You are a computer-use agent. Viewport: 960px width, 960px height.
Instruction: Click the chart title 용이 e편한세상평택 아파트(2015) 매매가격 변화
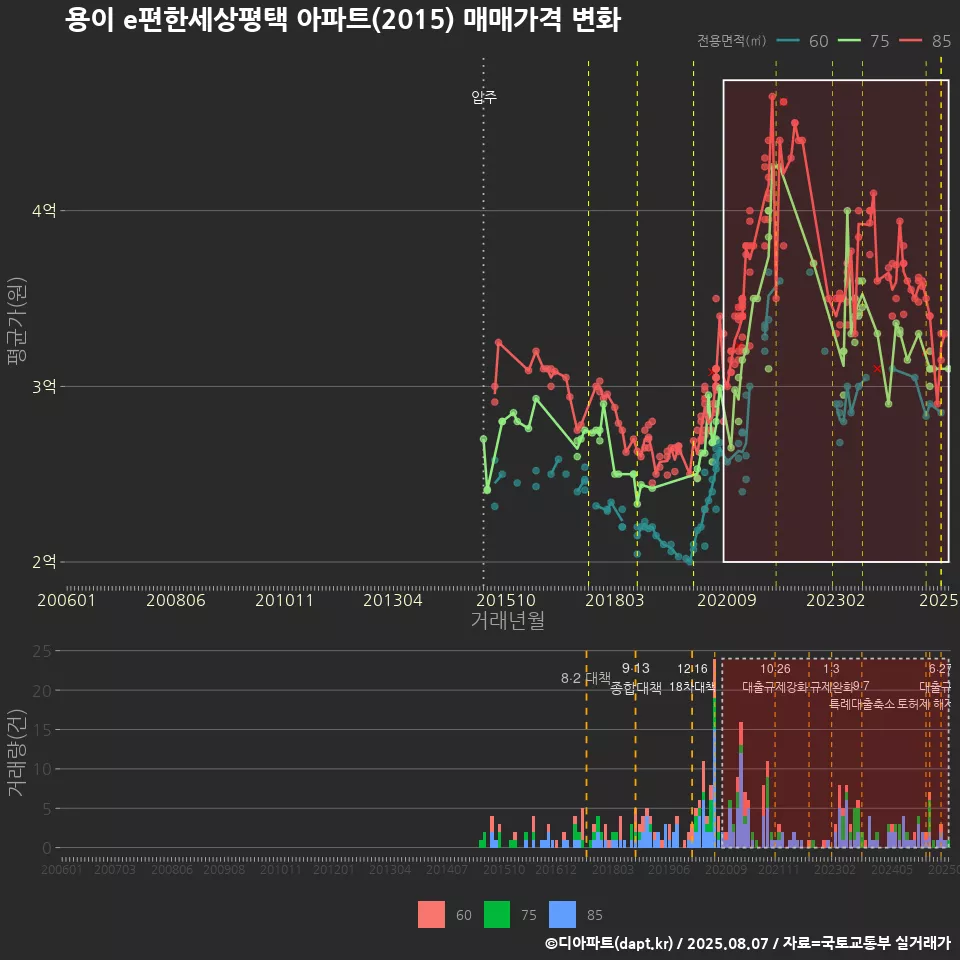pos(343,20)
